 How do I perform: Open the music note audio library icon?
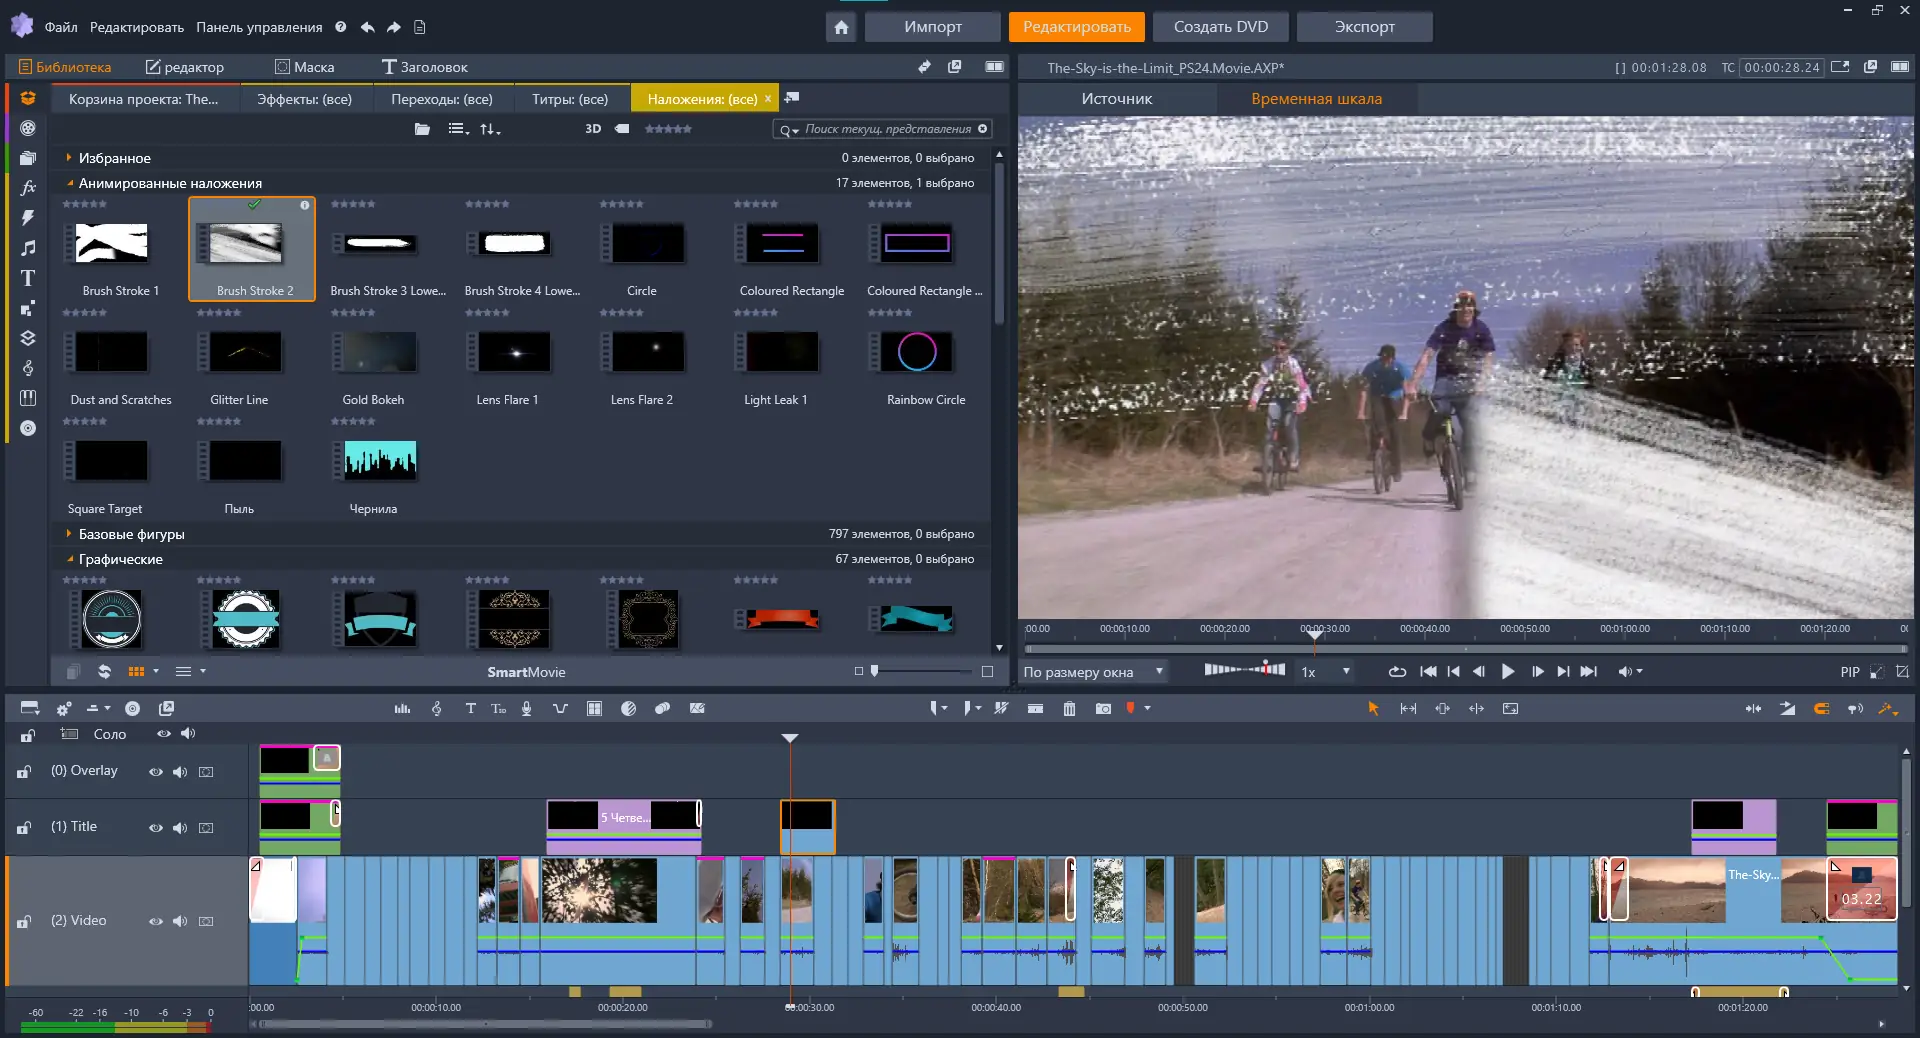click(x=28, y=248)
